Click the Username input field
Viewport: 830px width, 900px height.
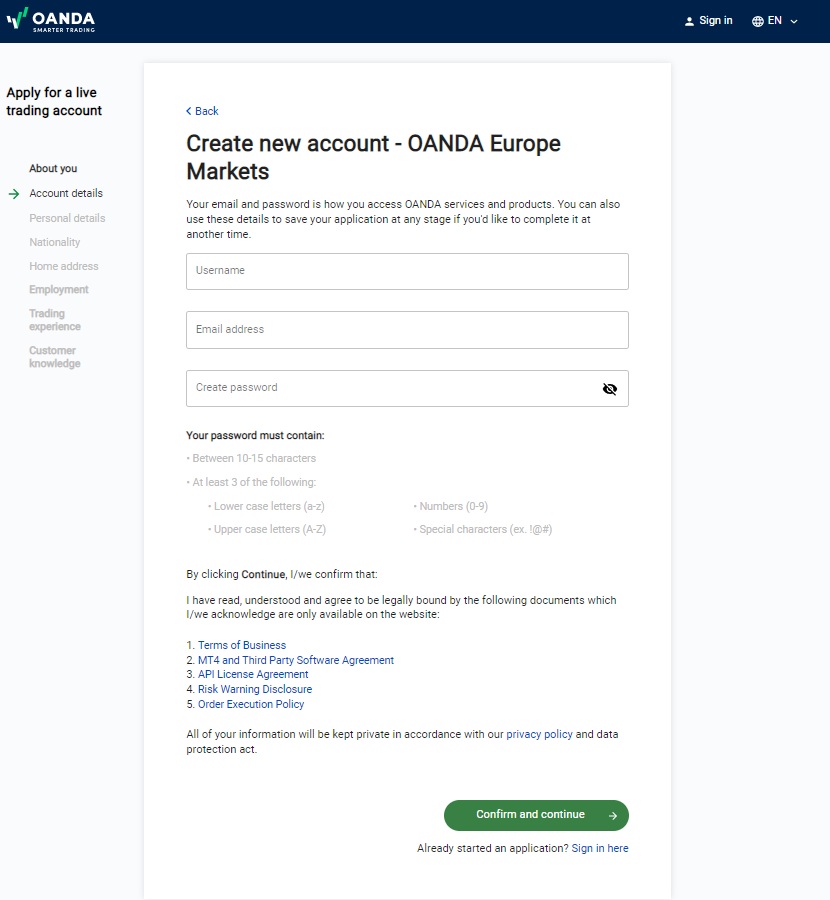click(x=407, y=271)
